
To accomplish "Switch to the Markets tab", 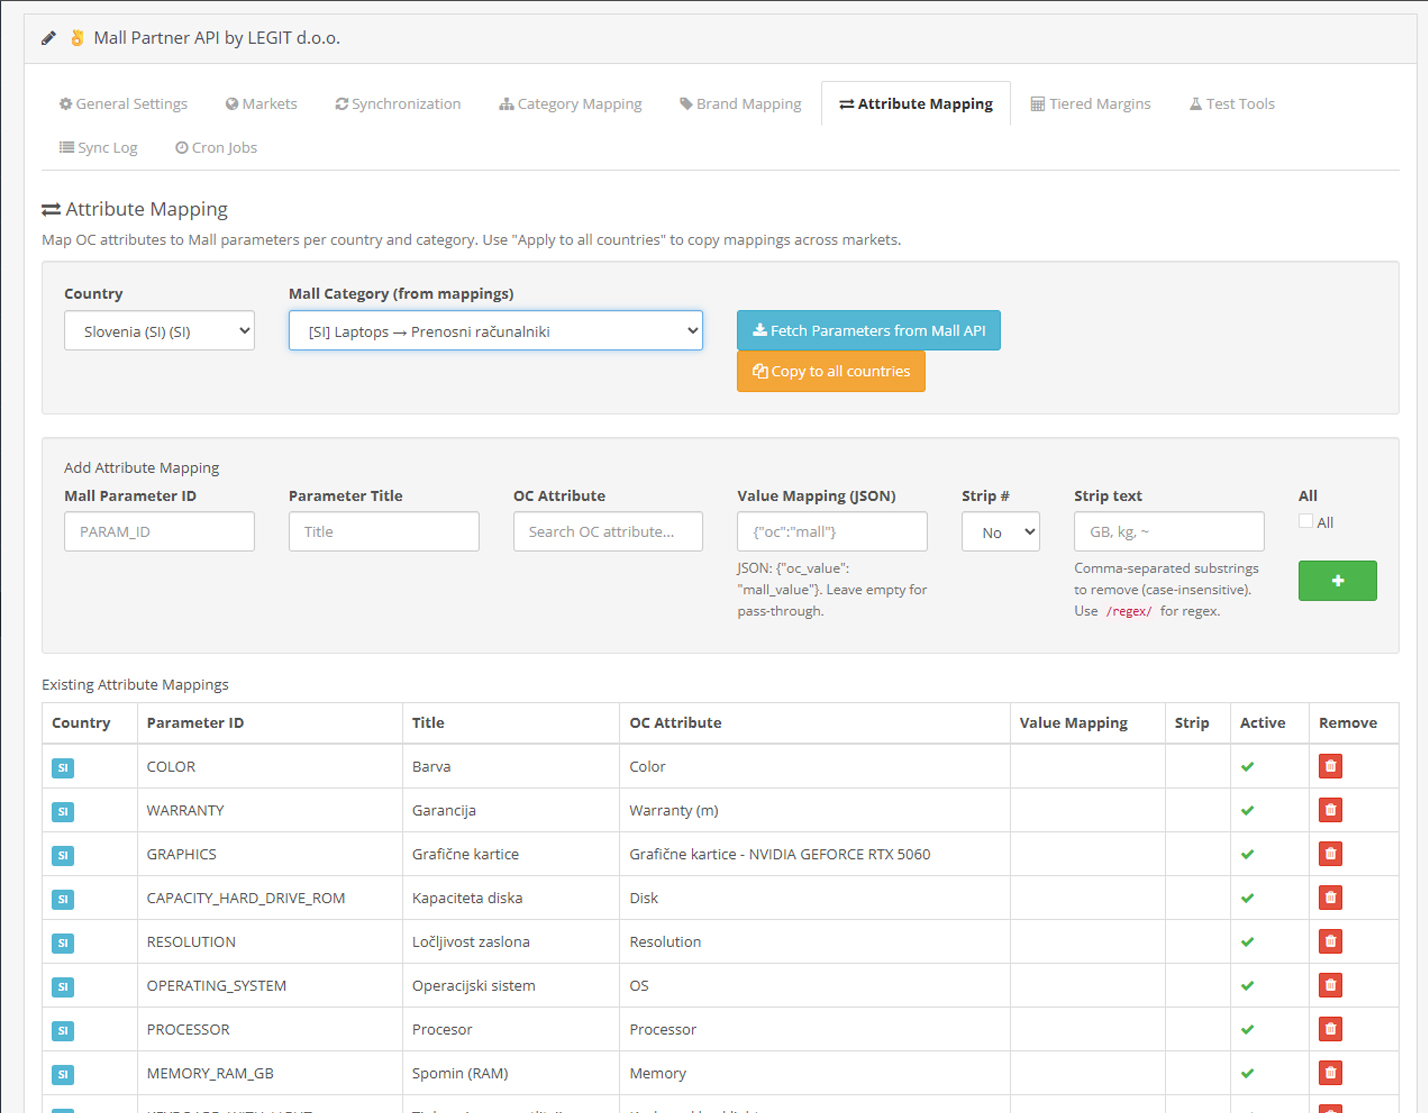I will point(261,104).
